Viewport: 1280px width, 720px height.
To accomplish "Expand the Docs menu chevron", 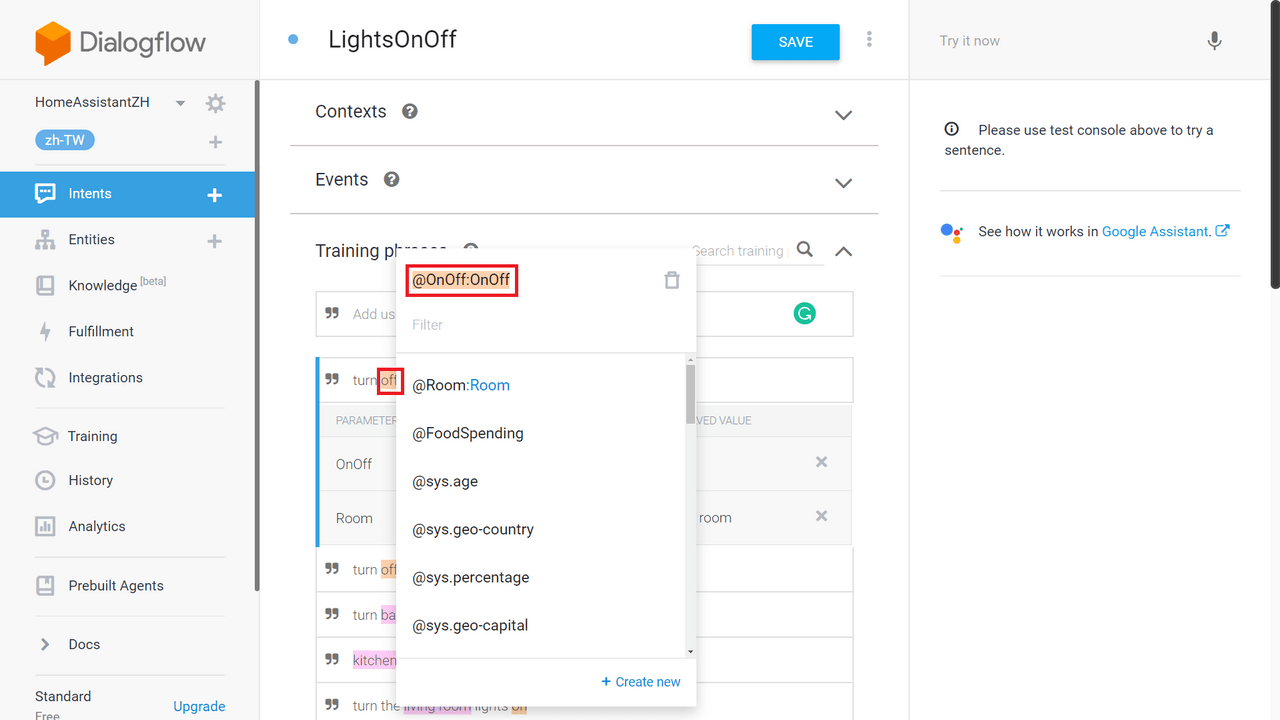I will [x=45, y=644].
